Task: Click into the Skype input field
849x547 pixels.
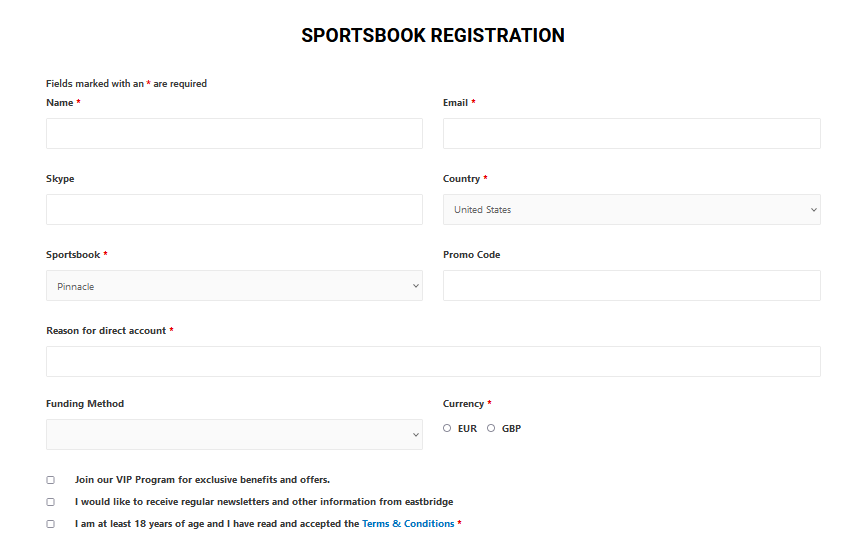Action: click(x=234, y=210)
